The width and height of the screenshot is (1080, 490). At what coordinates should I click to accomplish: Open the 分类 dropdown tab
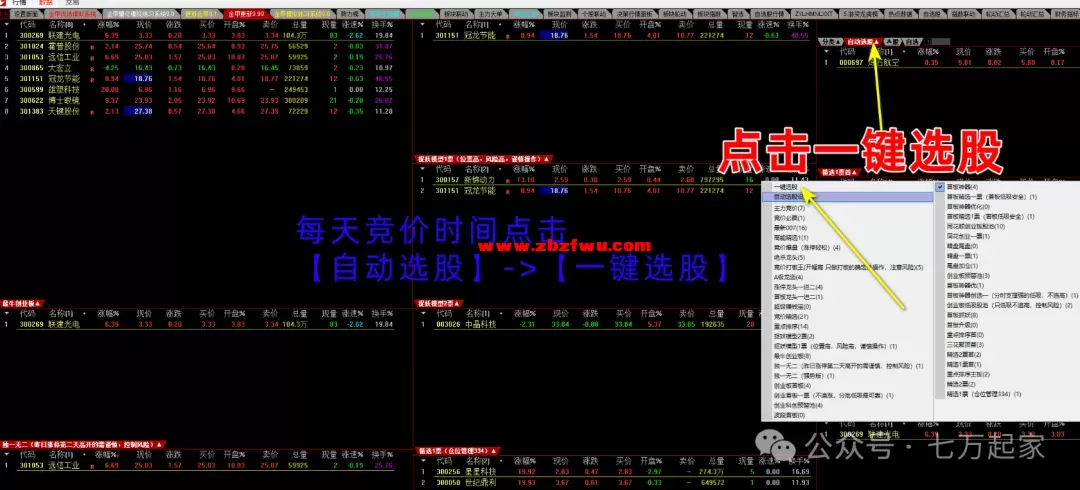pyautogui.click(x=831, y=41)
